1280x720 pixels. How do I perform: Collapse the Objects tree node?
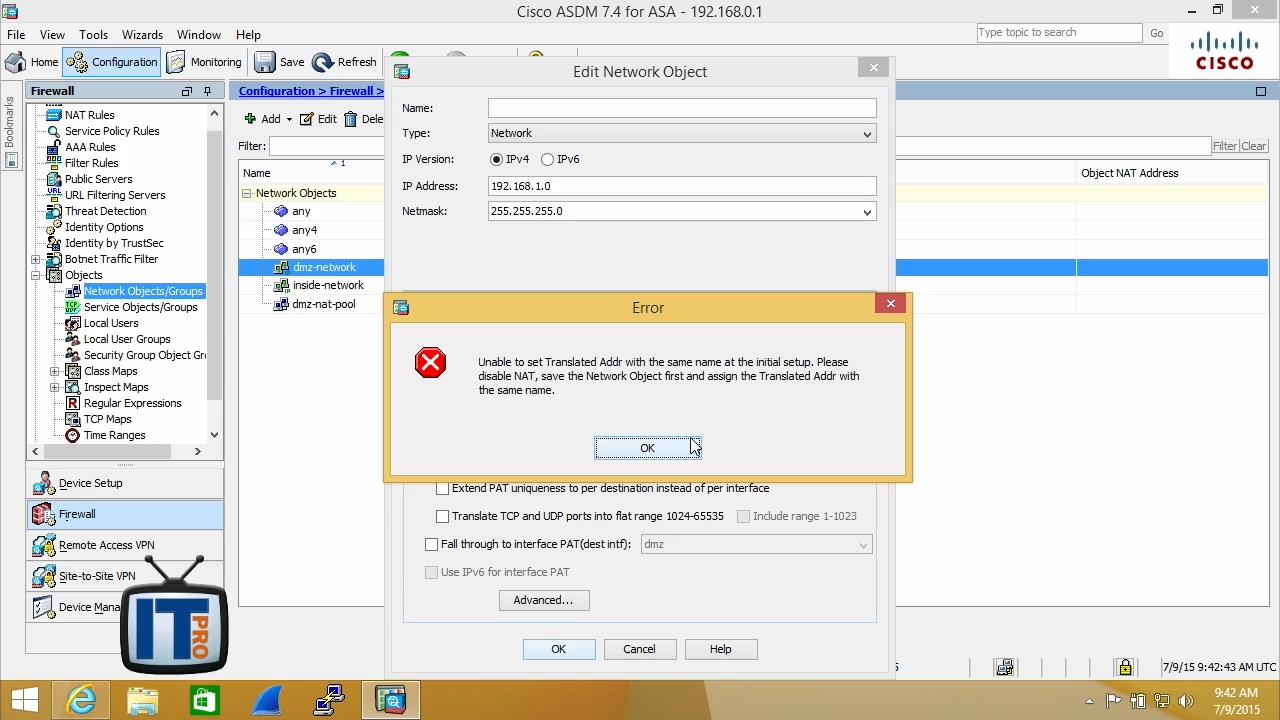tap(36, 275)
